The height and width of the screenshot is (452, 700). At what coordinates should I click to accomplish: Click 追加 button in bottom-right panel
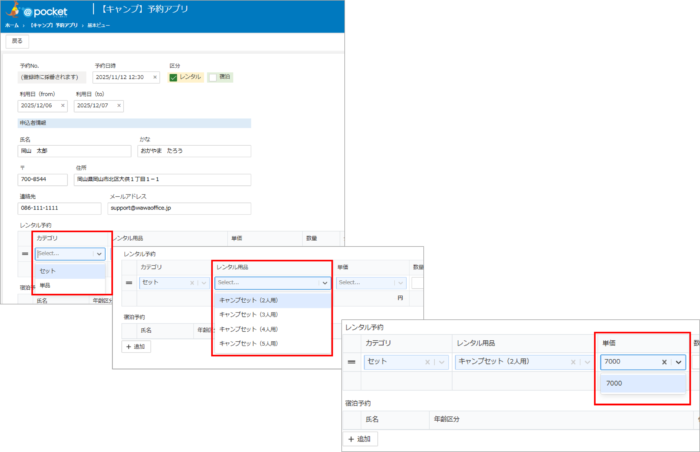(x=360, y=439)
